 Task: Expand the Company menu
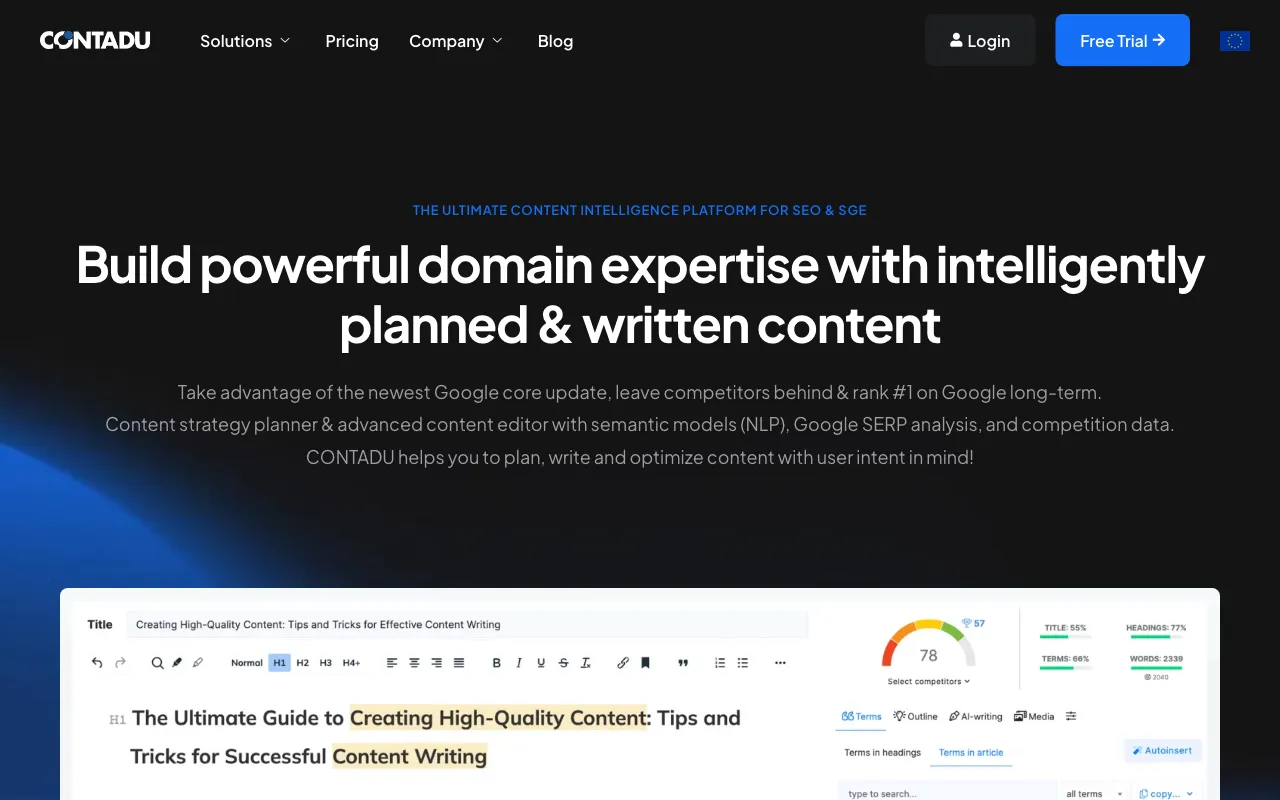click(x=456, y=41)
